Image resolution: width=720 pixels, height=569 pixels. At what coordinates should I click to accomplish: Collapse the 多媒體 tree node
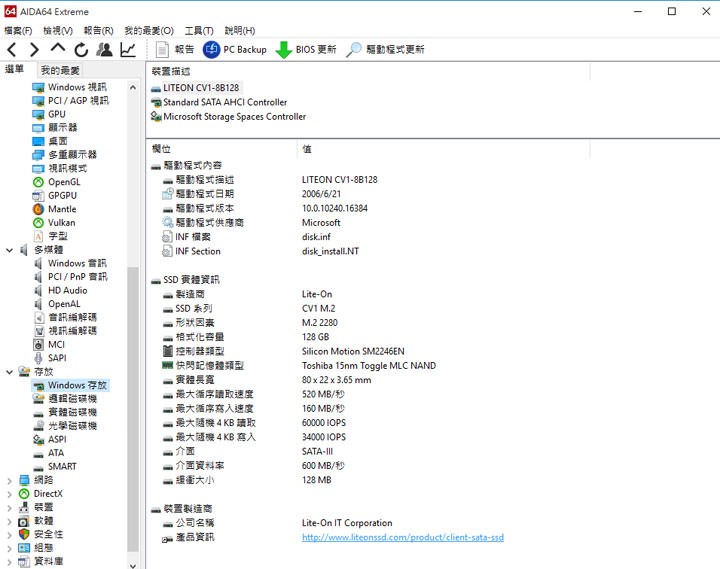(x=9, y=250)
